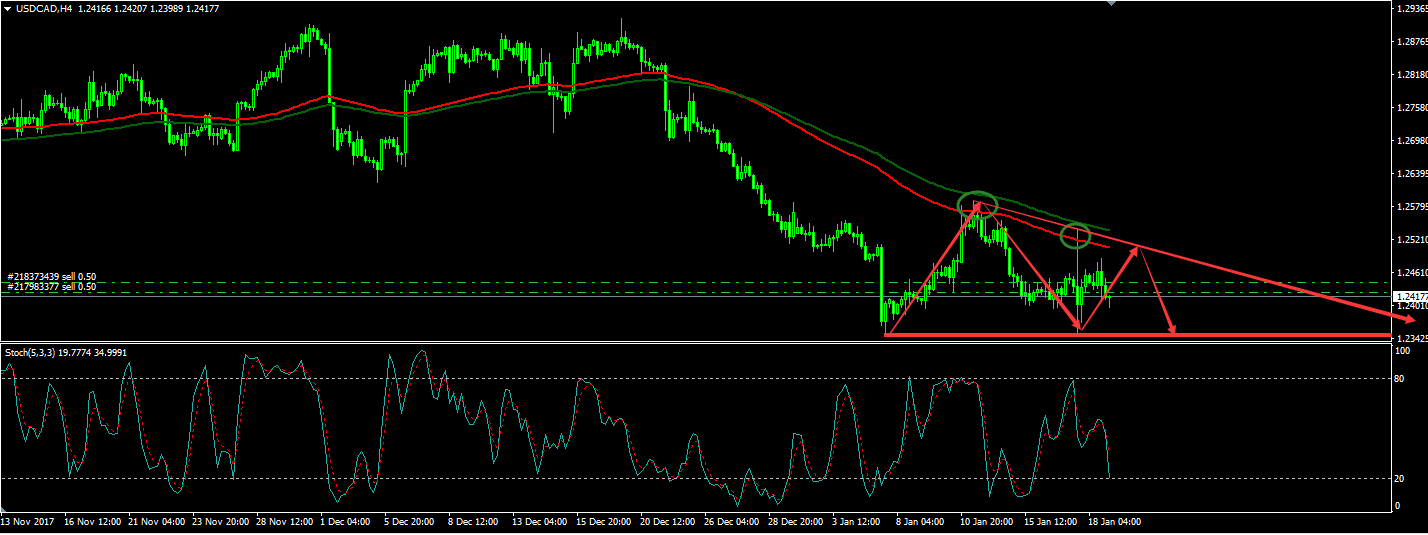The width and height of the screenshot is (1428, 535).
Task: Click the 1.28765 price scale label
Action: pos(1411,42)
